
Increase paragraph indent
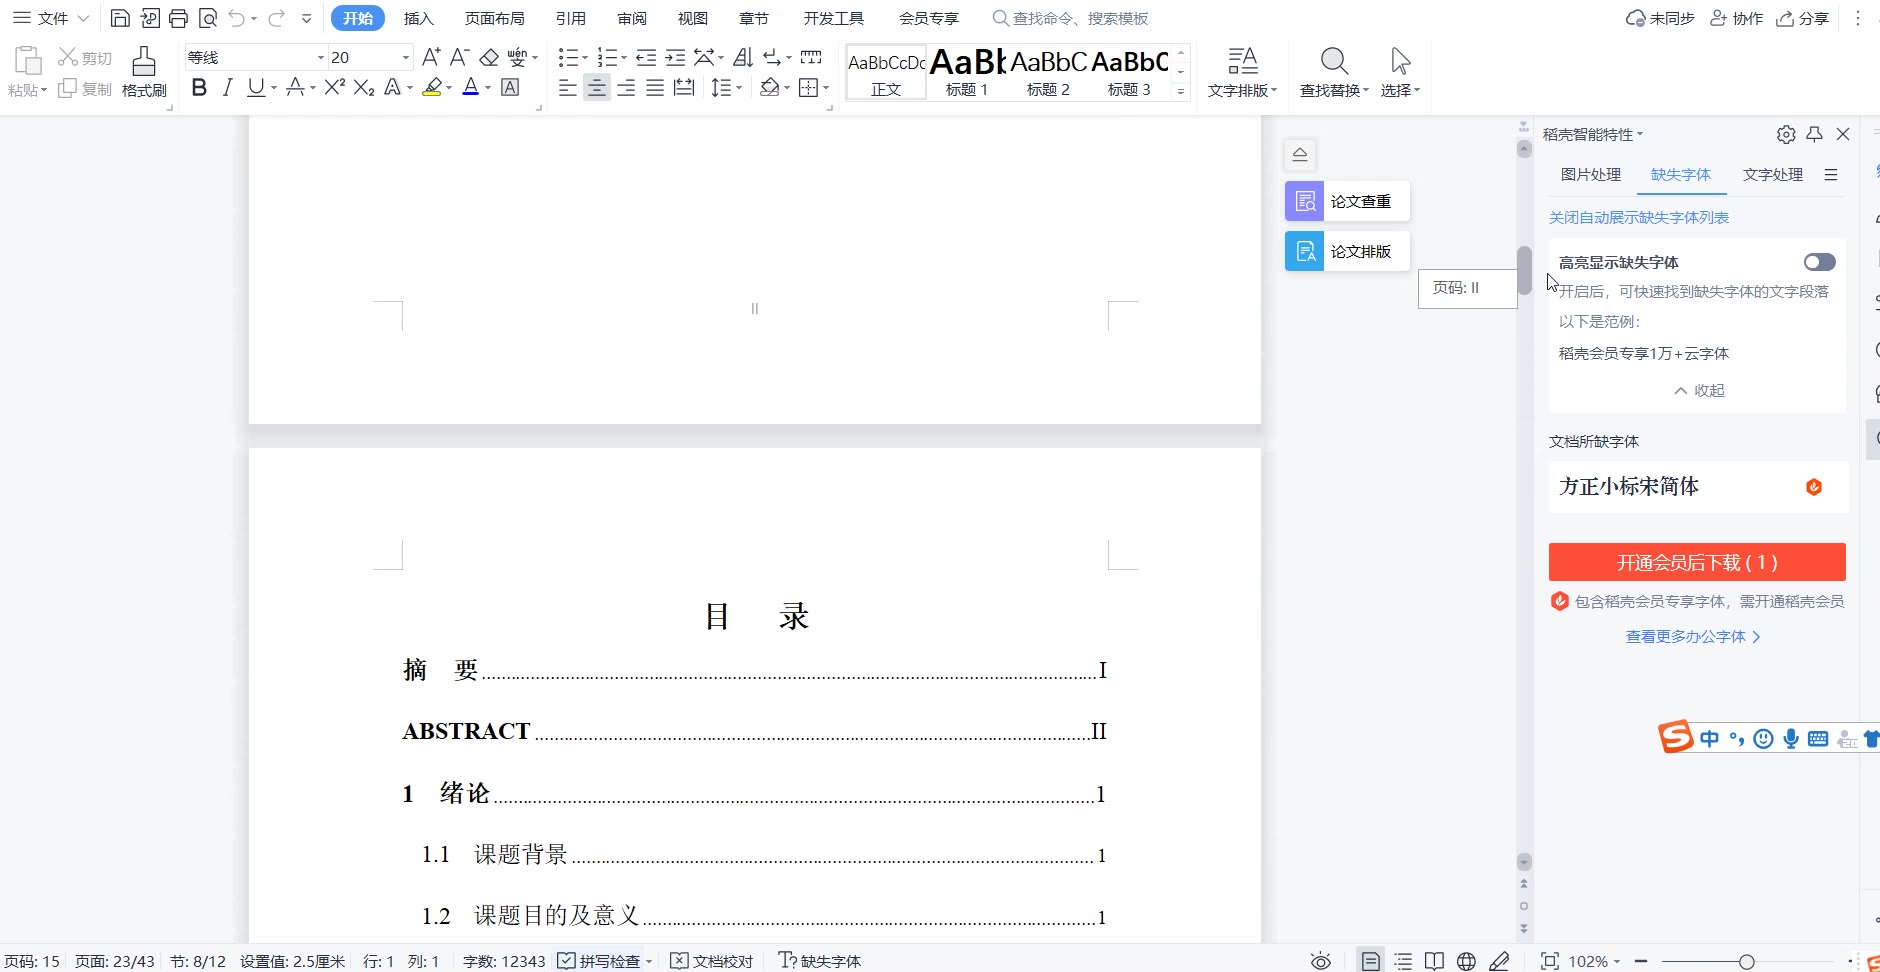pos(675,57)
